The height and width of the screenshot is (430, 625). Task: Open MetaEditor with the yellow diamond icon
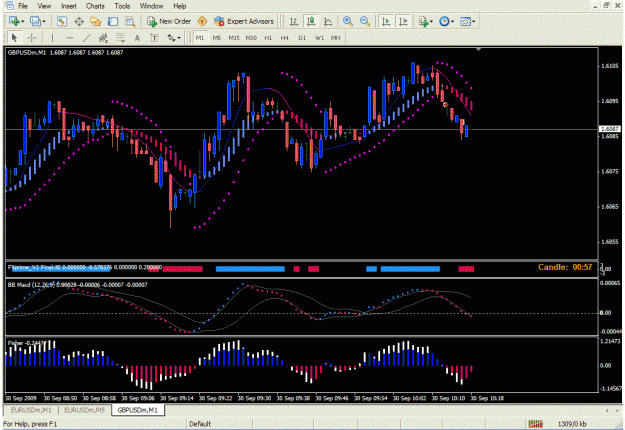click(x=202, y=22)
